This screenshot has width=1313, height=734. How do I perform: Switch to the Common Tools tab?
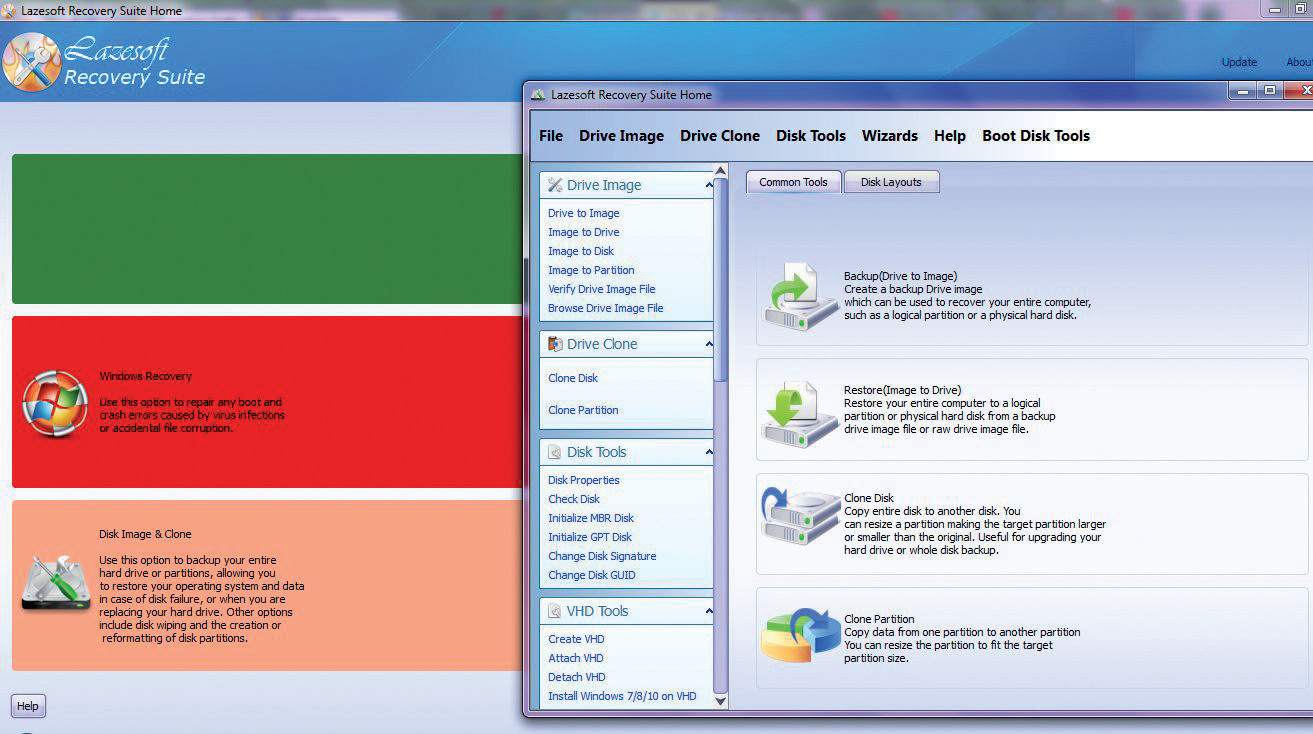click(x=793, y=182)
